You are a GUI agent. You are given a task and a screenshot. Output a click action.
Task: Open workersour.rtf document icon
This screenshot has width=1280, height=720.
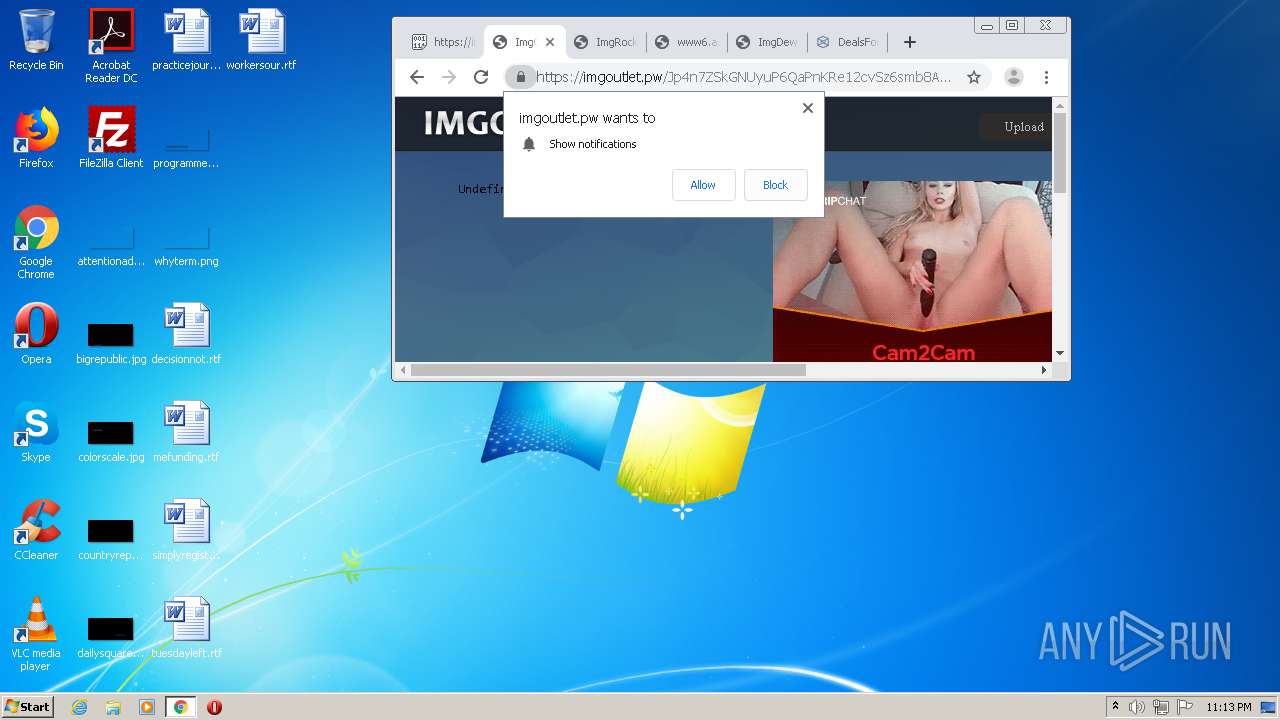pos(261,40)
